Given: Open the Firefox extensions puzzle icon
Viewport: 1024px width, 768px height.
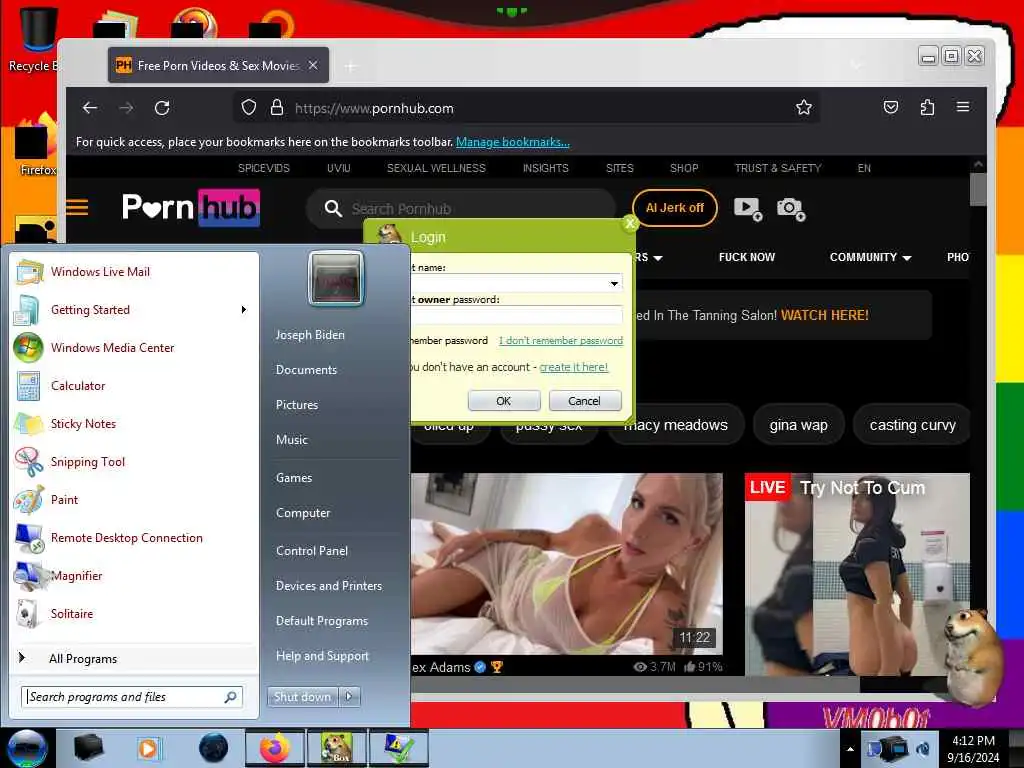Looking at the screenshot, I should point(927,107).
